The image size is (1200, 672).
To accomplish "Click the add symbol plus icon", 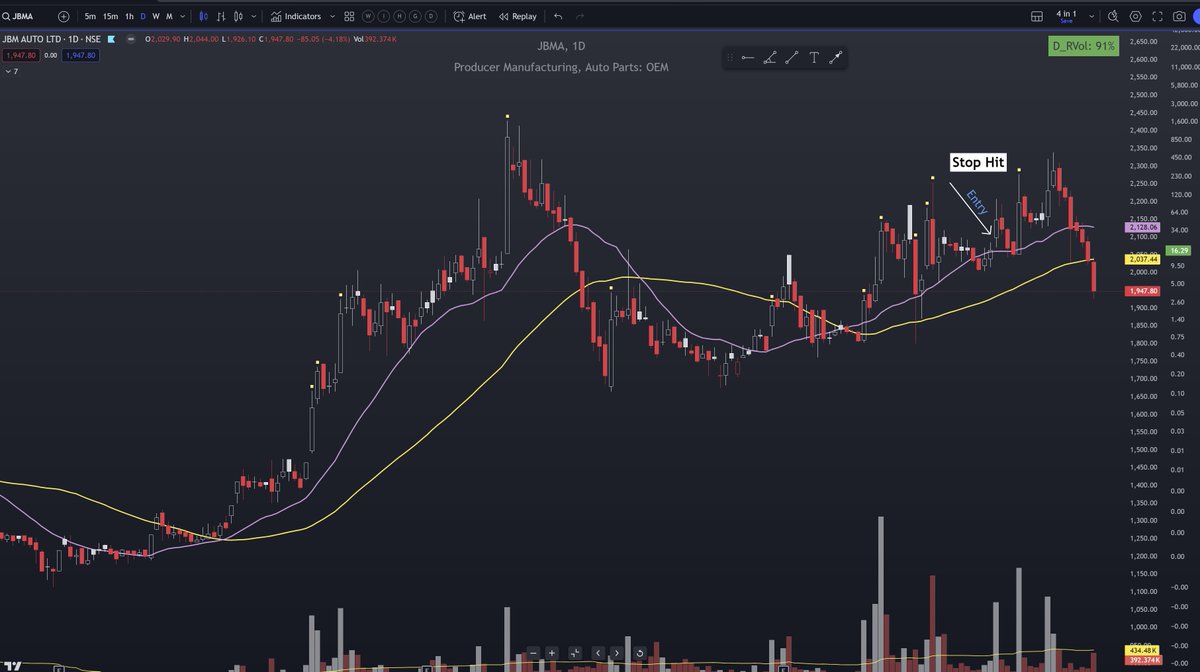I will [64, 16].
